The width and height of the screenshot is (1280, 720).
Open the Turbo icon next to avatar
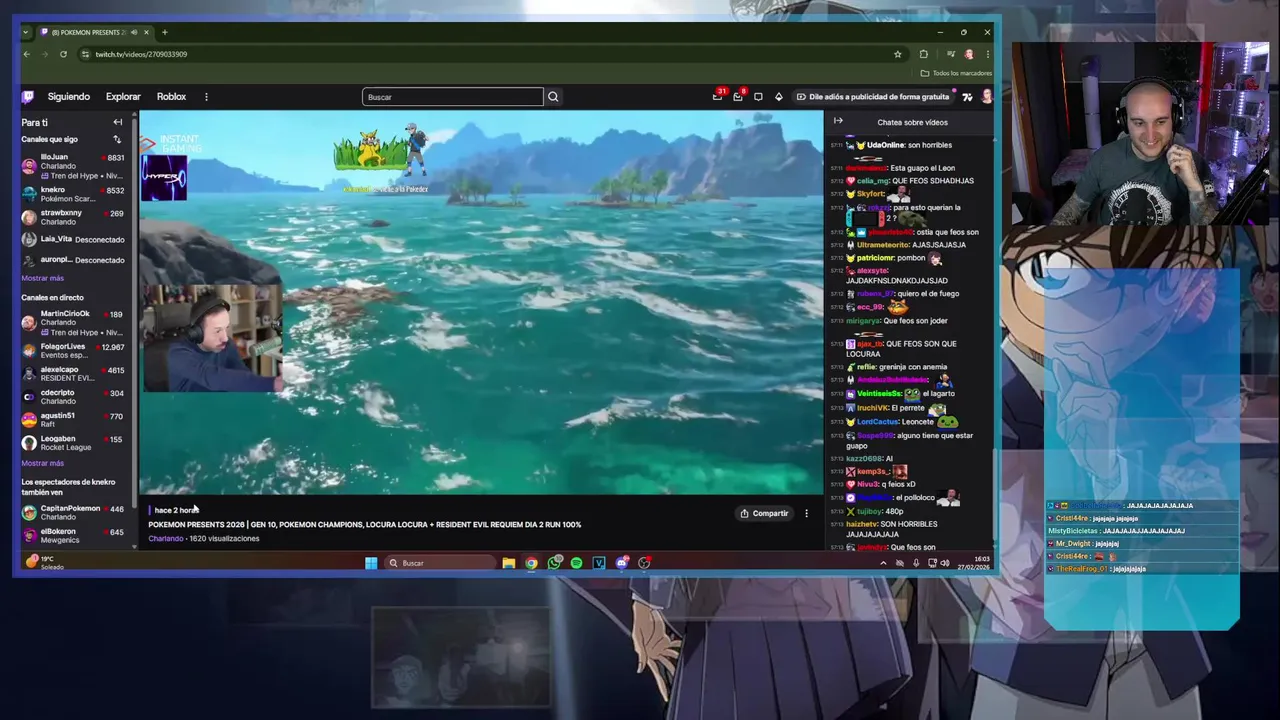(x=967, y=97)
